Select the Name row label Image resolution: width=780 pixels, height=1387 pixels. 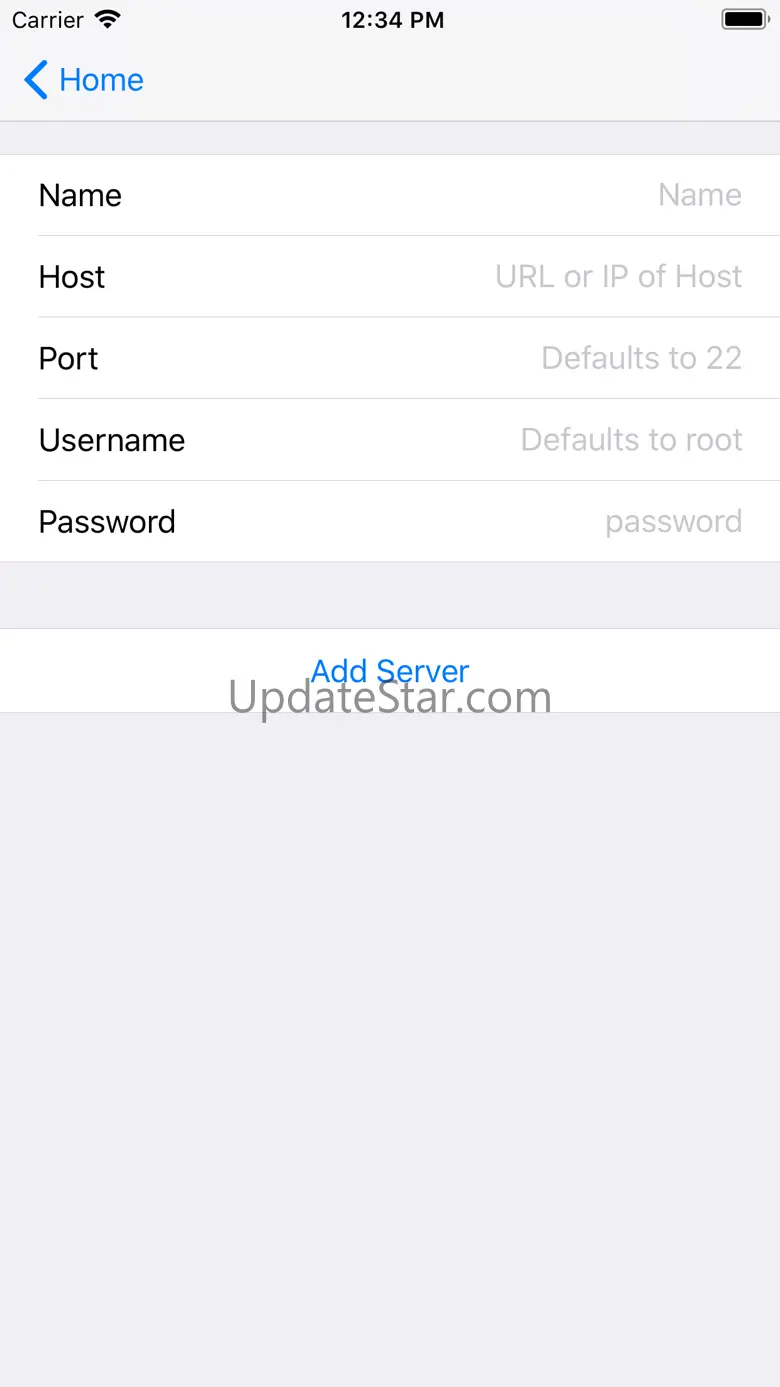point(80,195)
